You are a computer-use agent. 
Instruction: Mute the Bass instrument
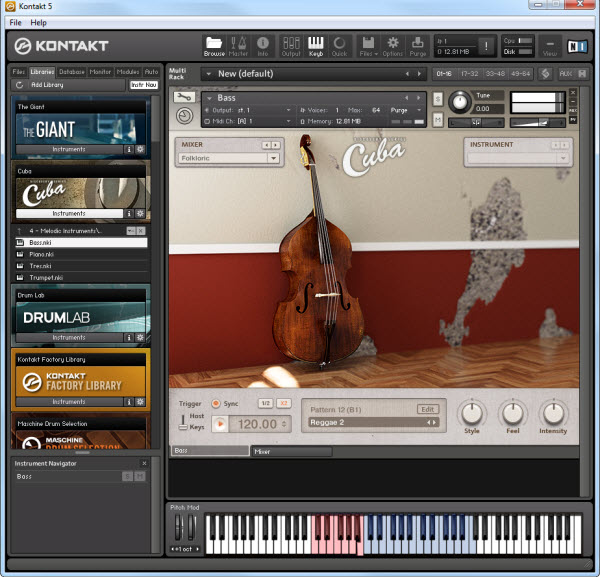pyautogui.click(x=438, y=120)
